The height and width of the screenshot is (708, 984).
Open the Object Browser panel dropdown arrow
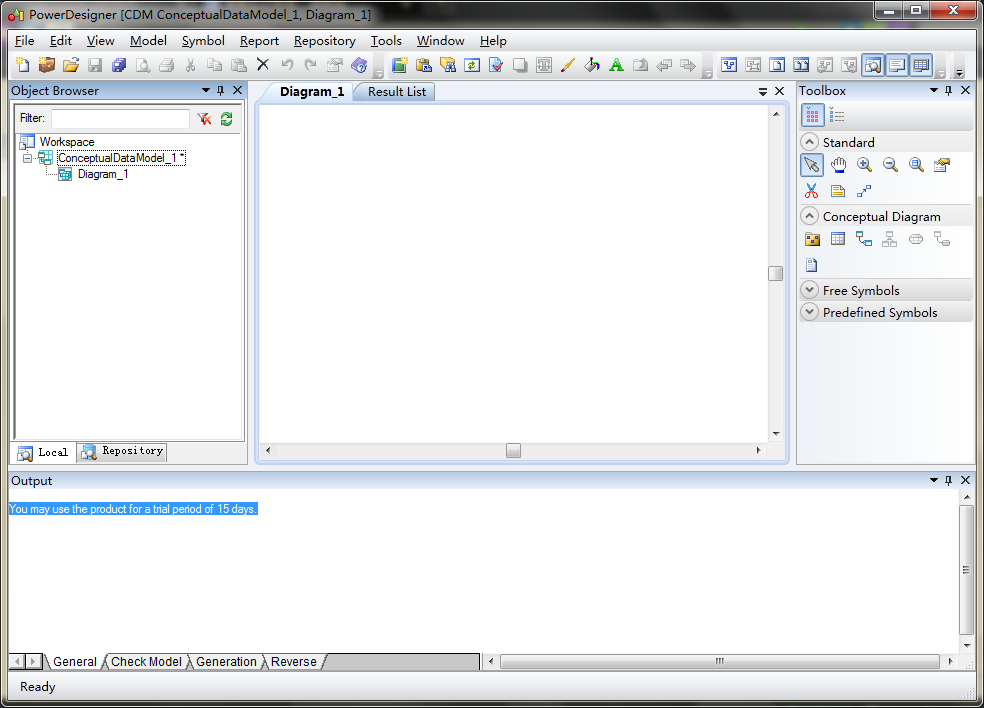click(x=205, y=90)
